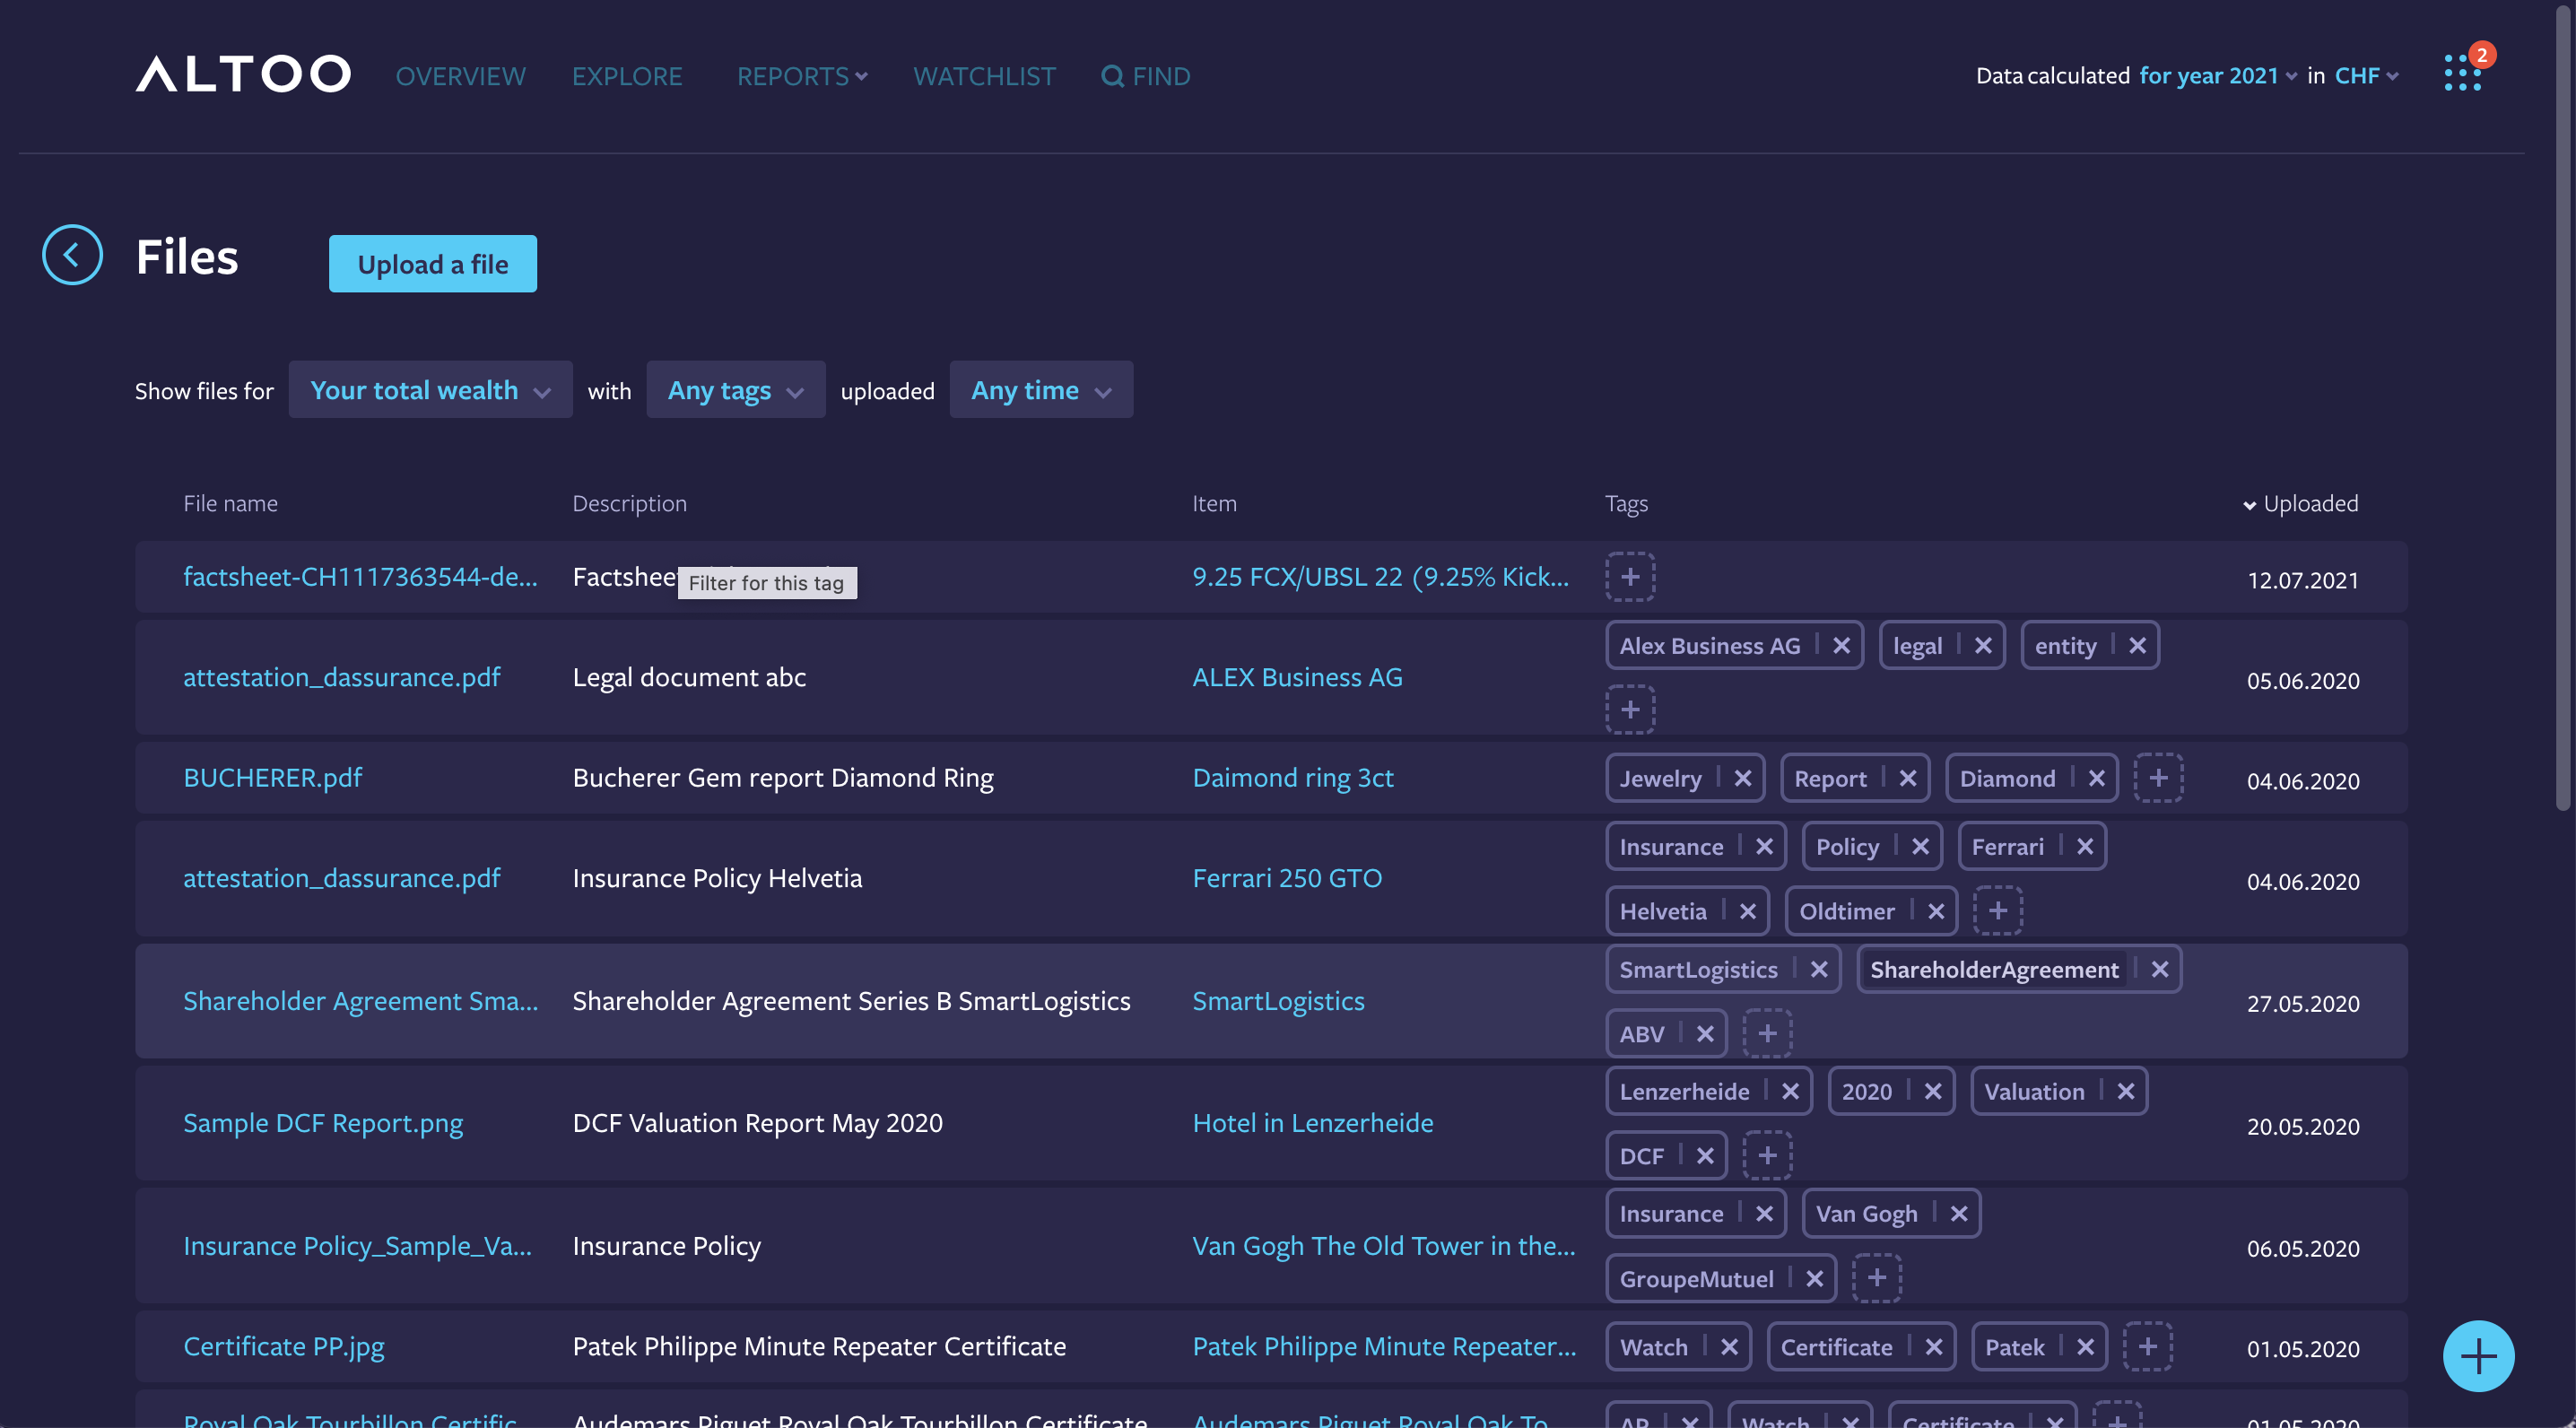2576x1428 pixels.
Task: Open the EXPLORE section
Action: coord(627,76)
